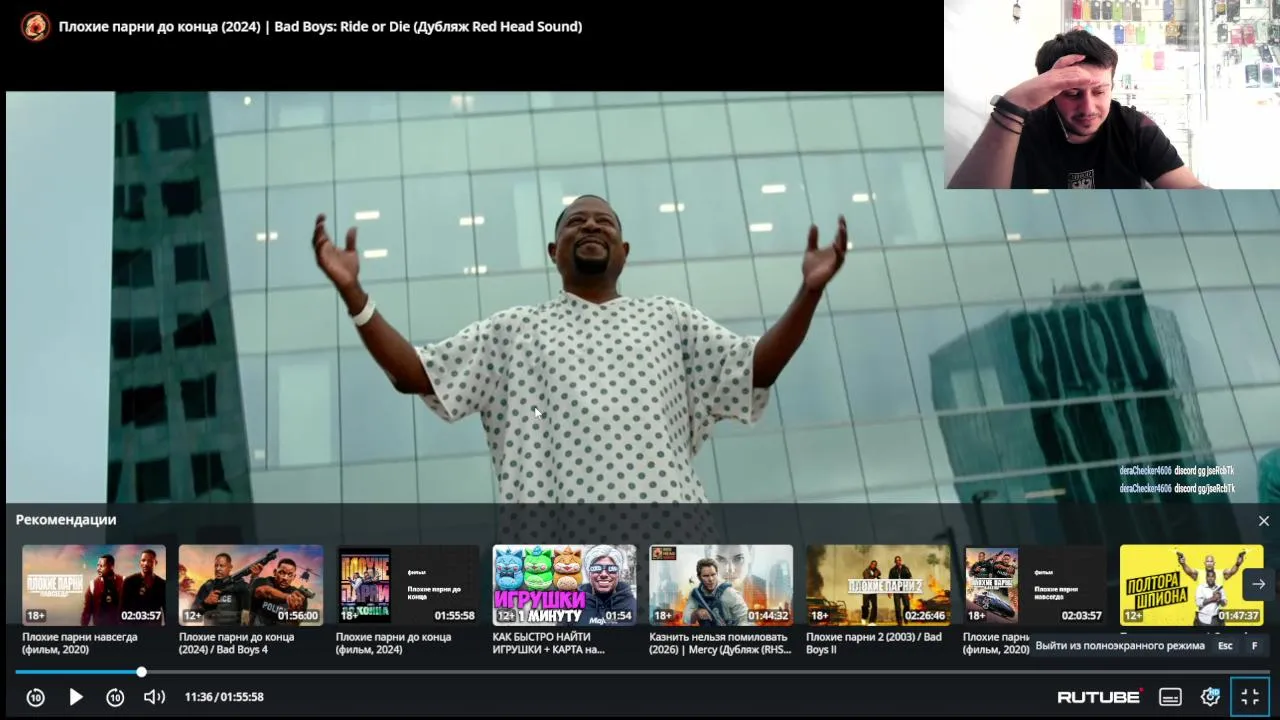Open the Полтора шпиона yellow thumbnail
This screenshot has width=1280, height=720.
pos(1192,585)
